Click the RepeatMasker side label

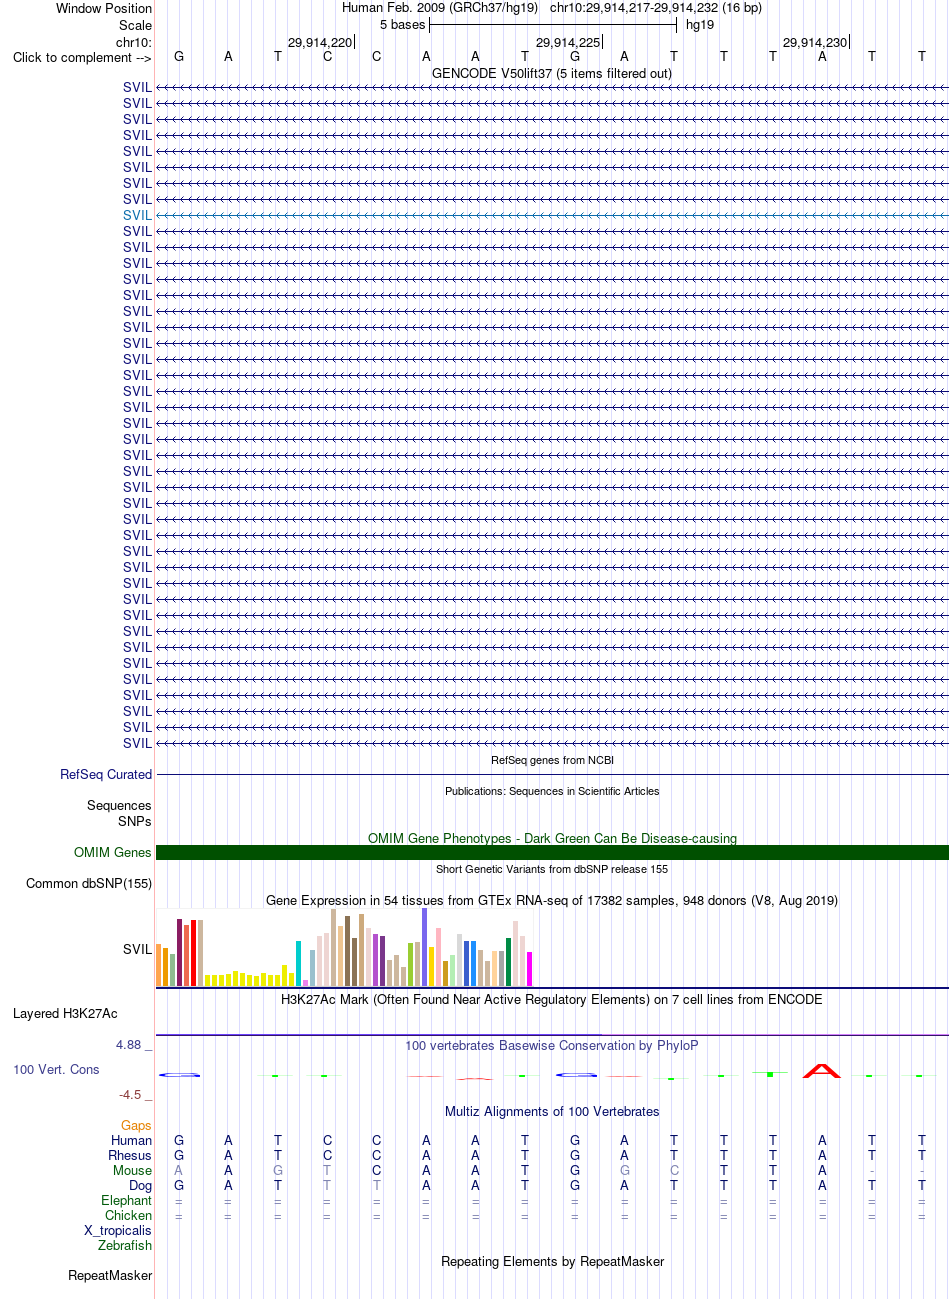(110, 1275)
